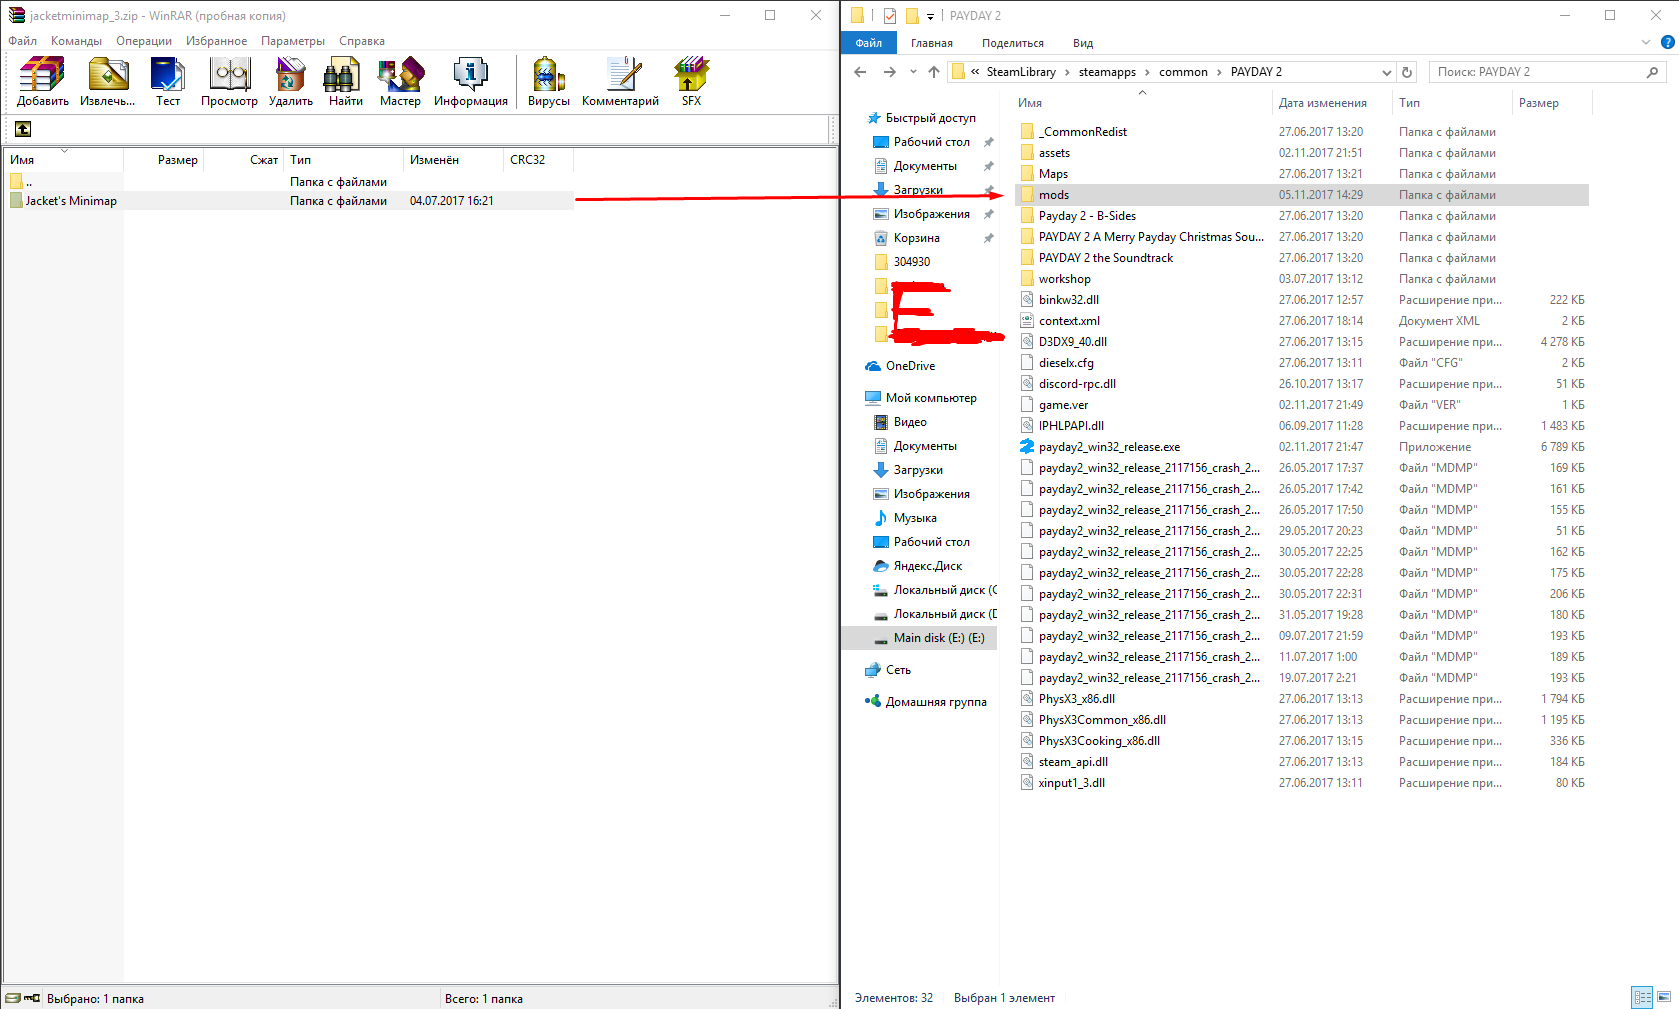Open Домашняя группа in navigation pane
This screenshot has height=1009, width=1679.
tap(936, 702)
